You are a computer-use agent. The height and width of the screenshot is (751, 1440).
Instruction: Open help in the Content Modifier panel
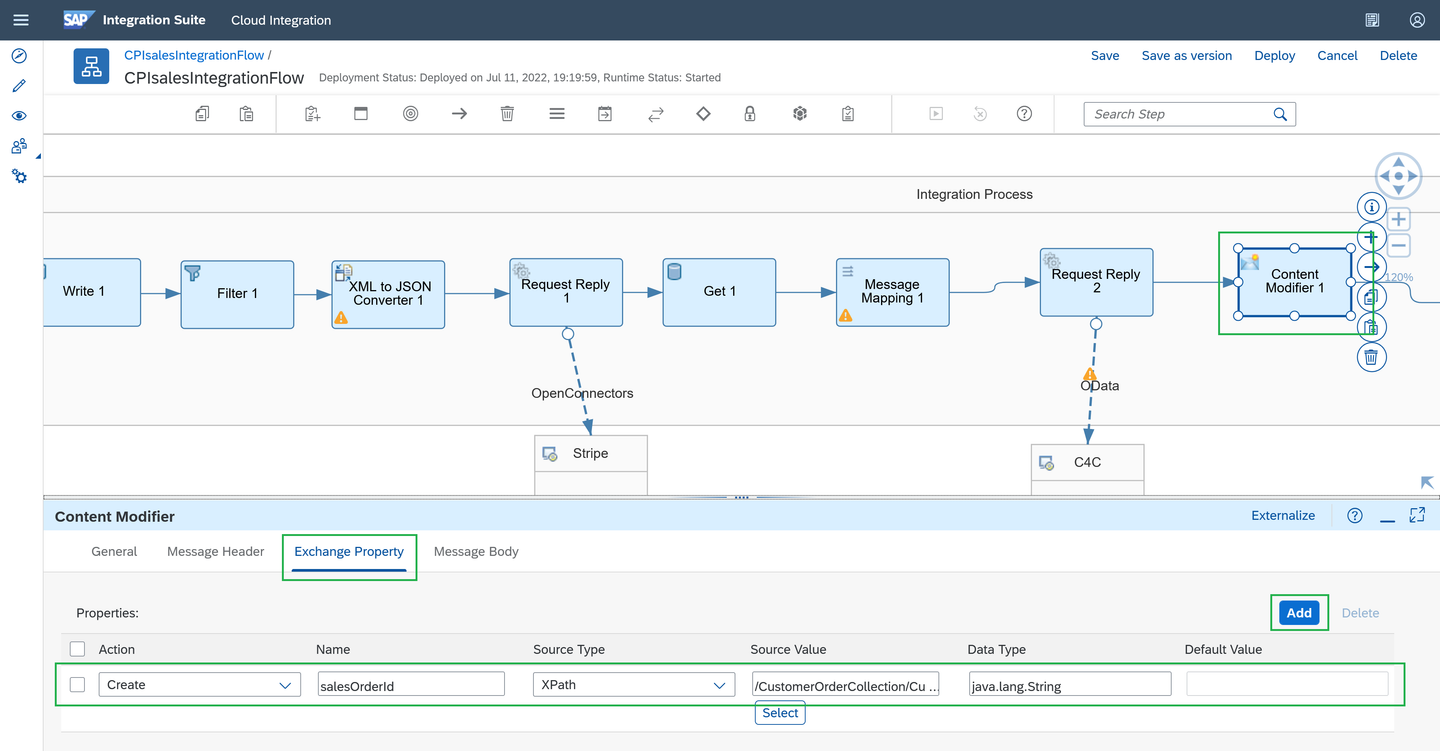point(1355,516)
